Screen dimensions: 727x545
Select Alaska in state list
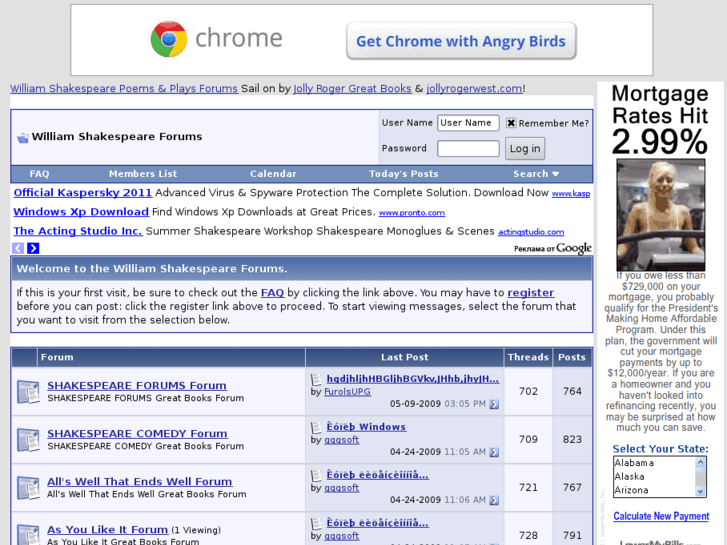coord(654,476)
